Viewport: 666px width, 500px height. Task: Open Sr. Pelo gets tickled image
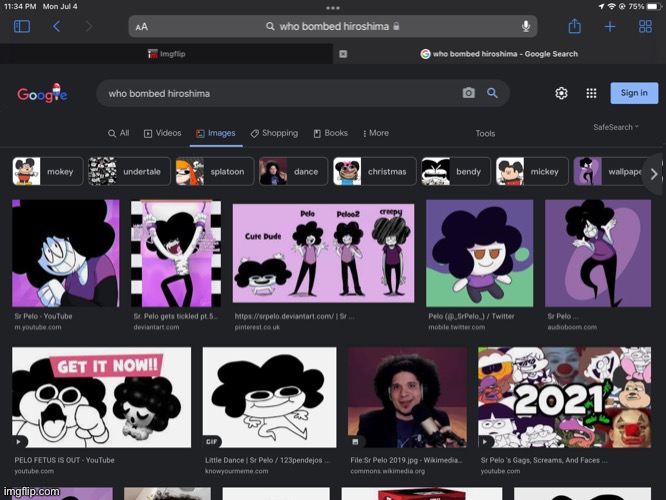(176, 253)
